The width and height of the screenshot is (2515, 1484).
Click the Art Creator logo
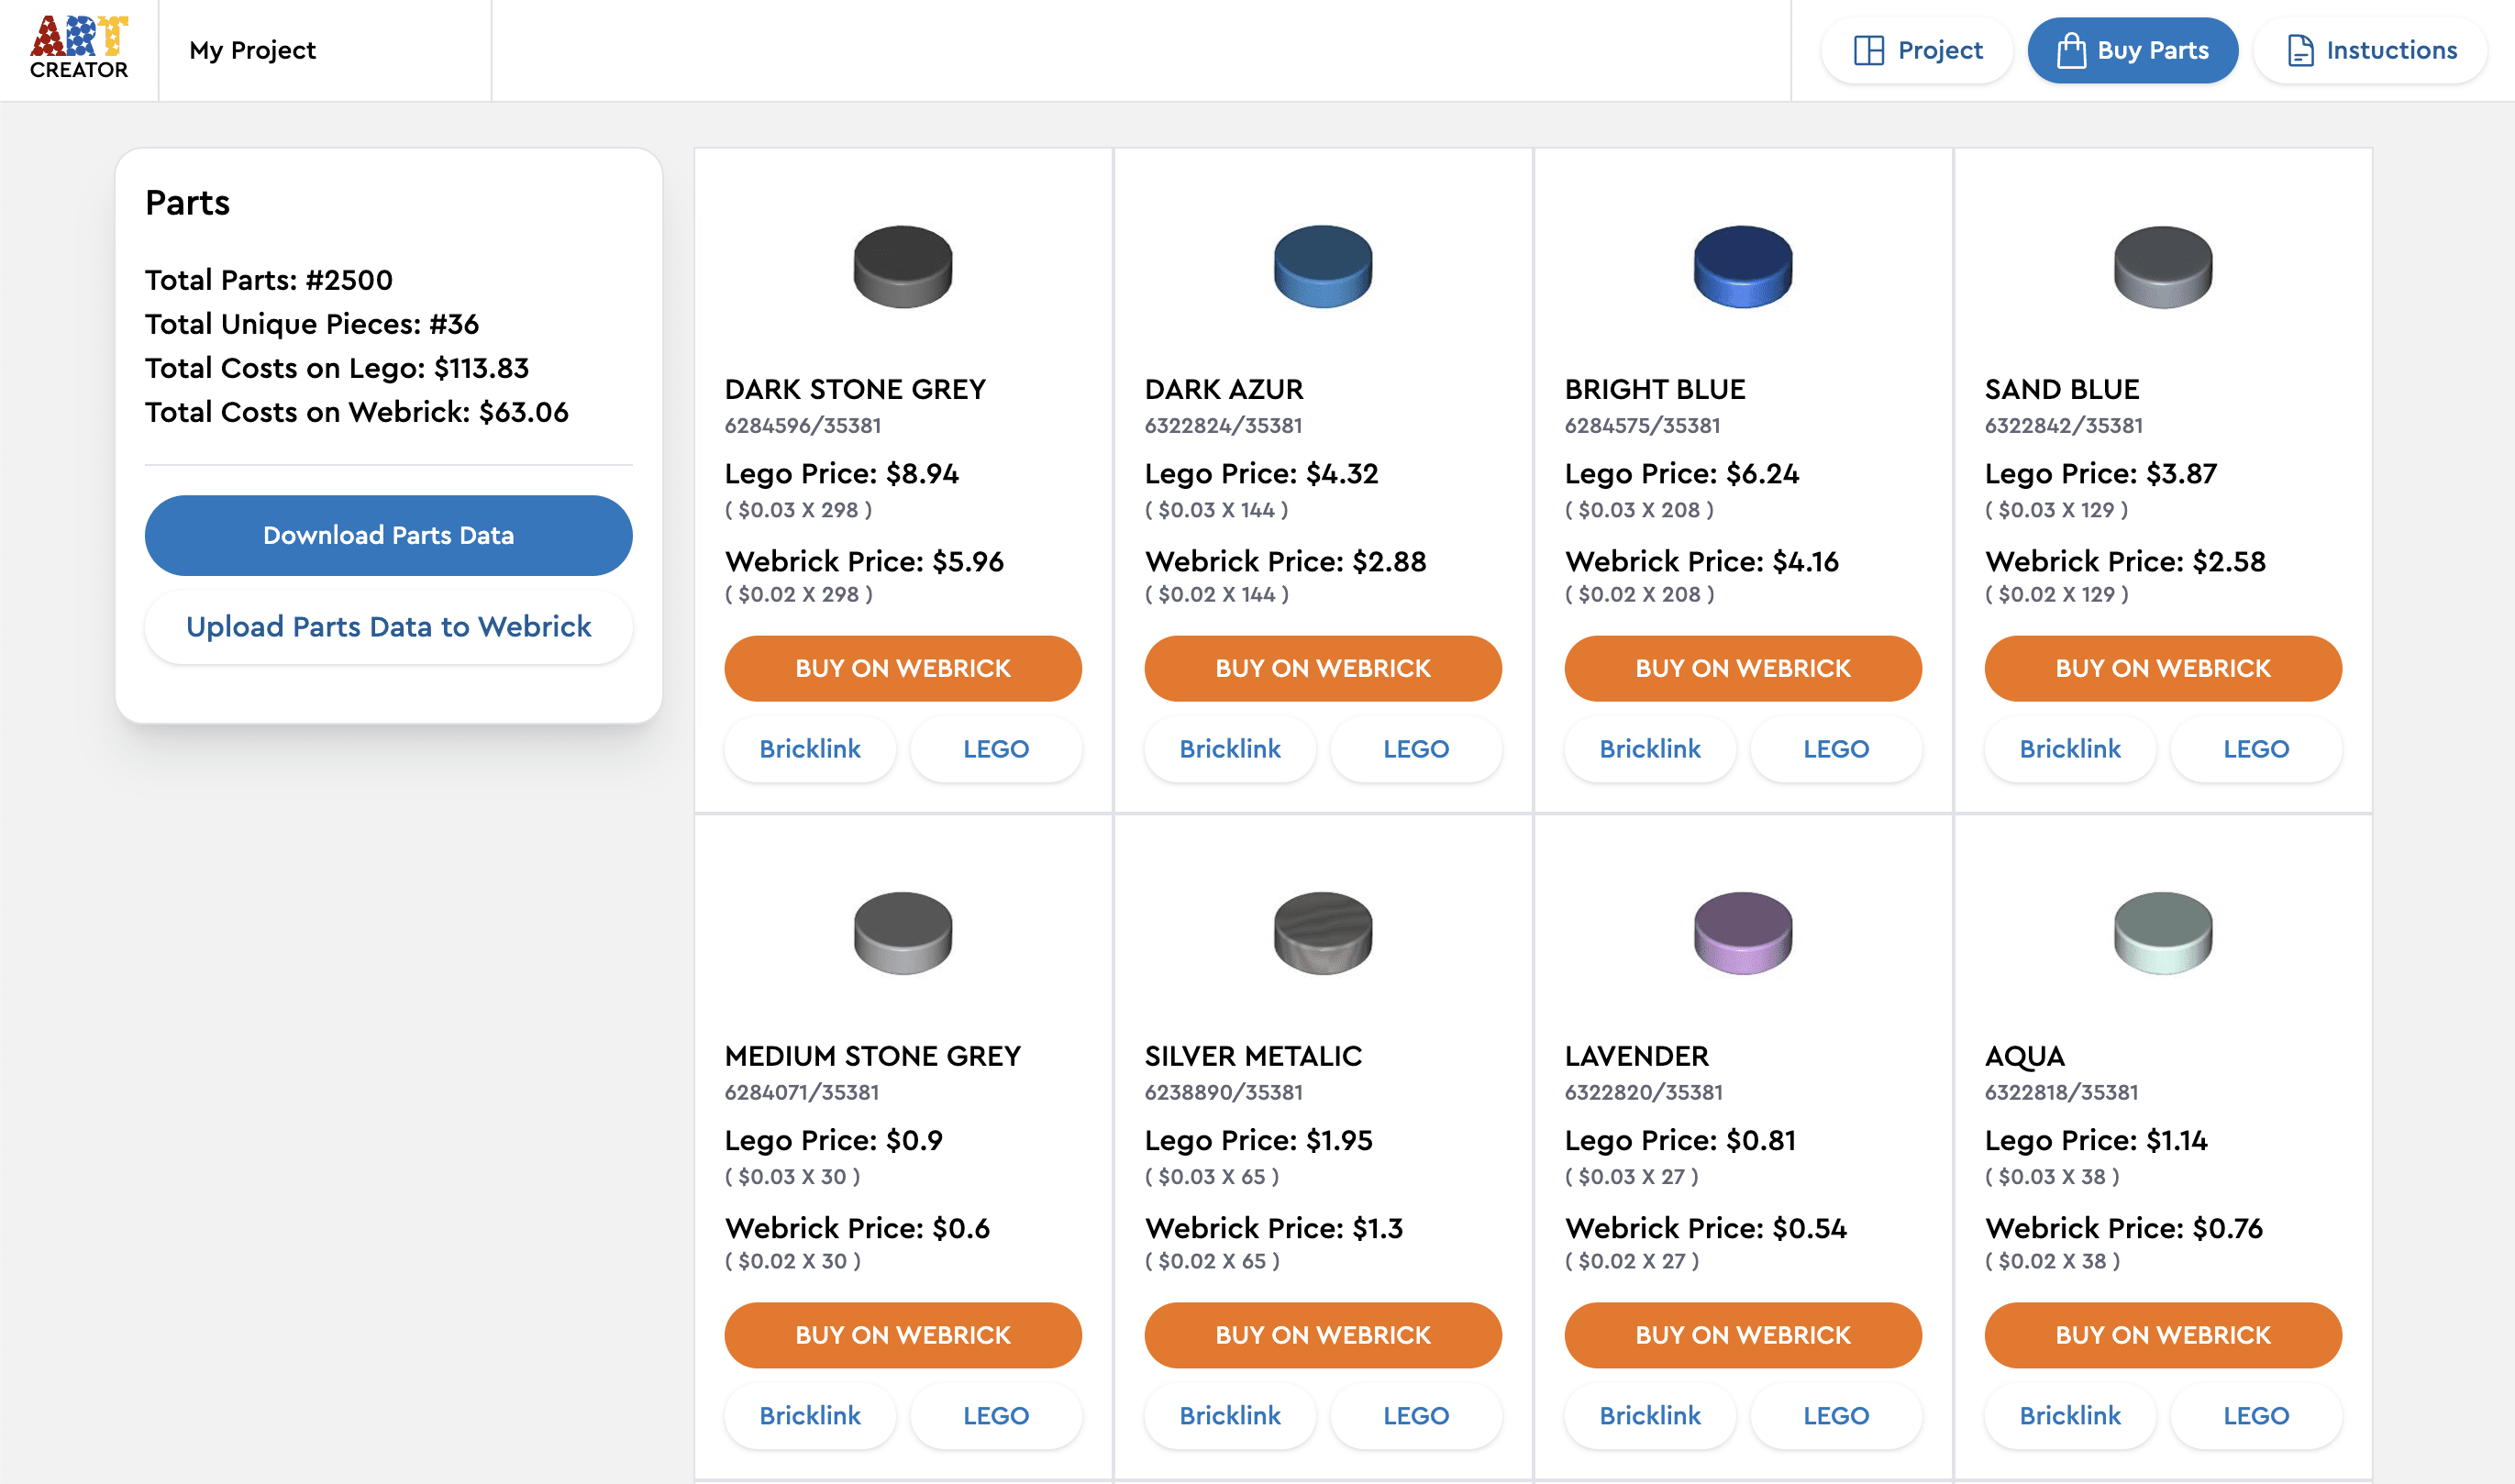pos(79,48)
